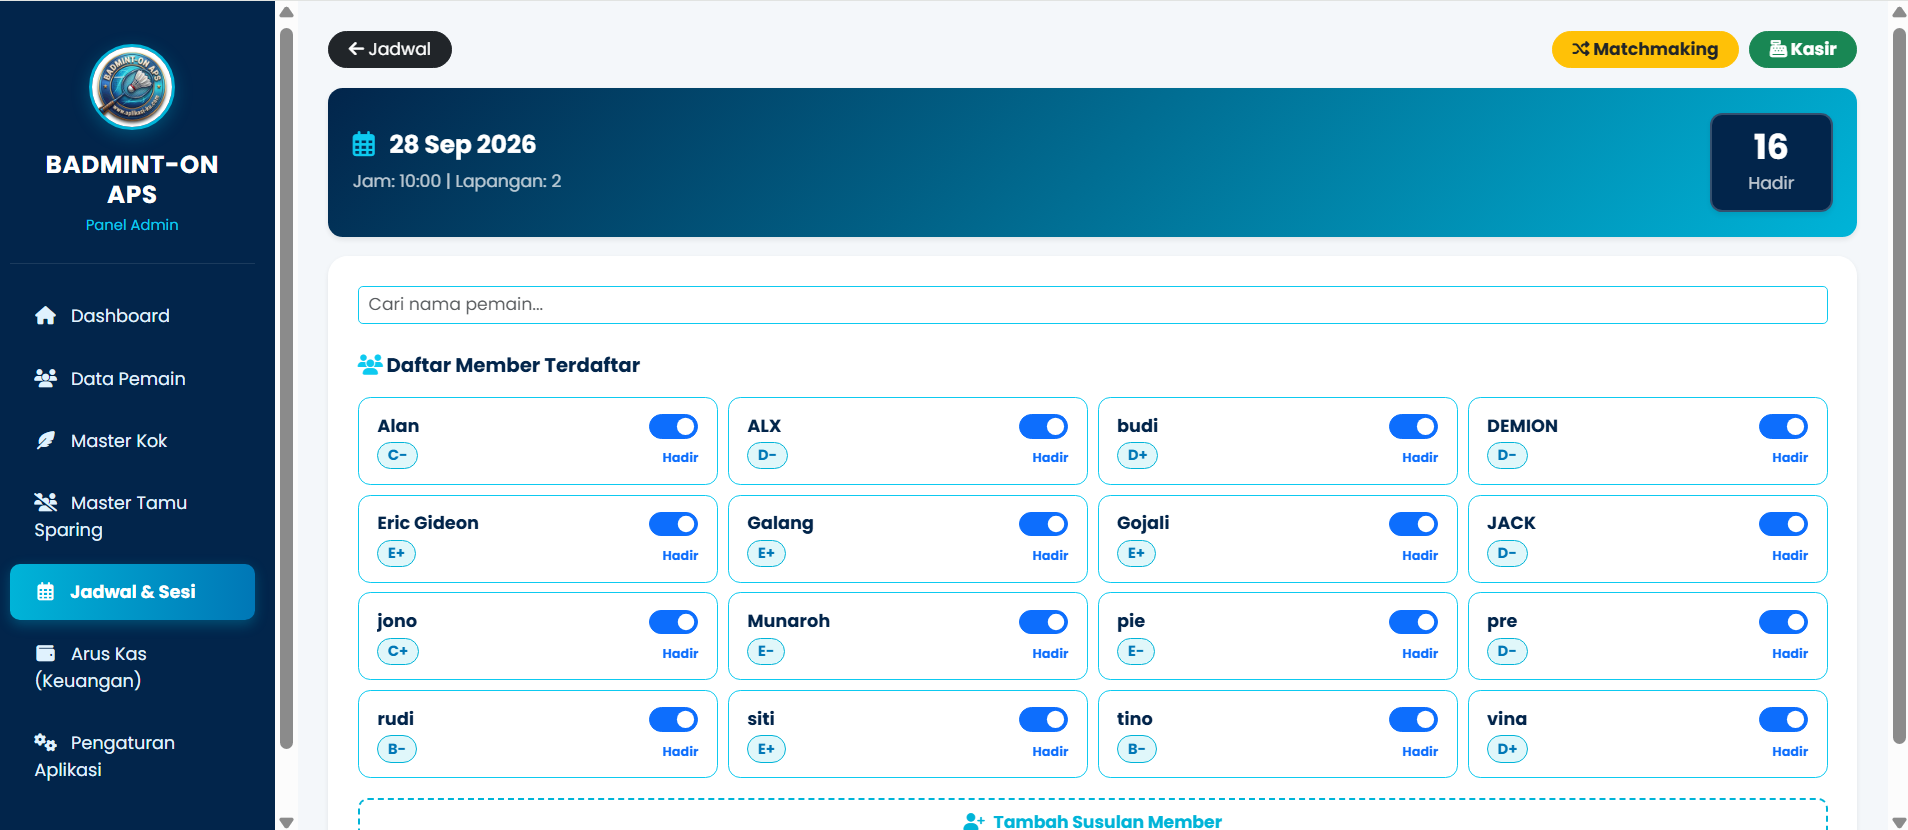Click the sidebar scrollbar down arrow
Screen dimensions: 1908x830
[x=287, y=822]
